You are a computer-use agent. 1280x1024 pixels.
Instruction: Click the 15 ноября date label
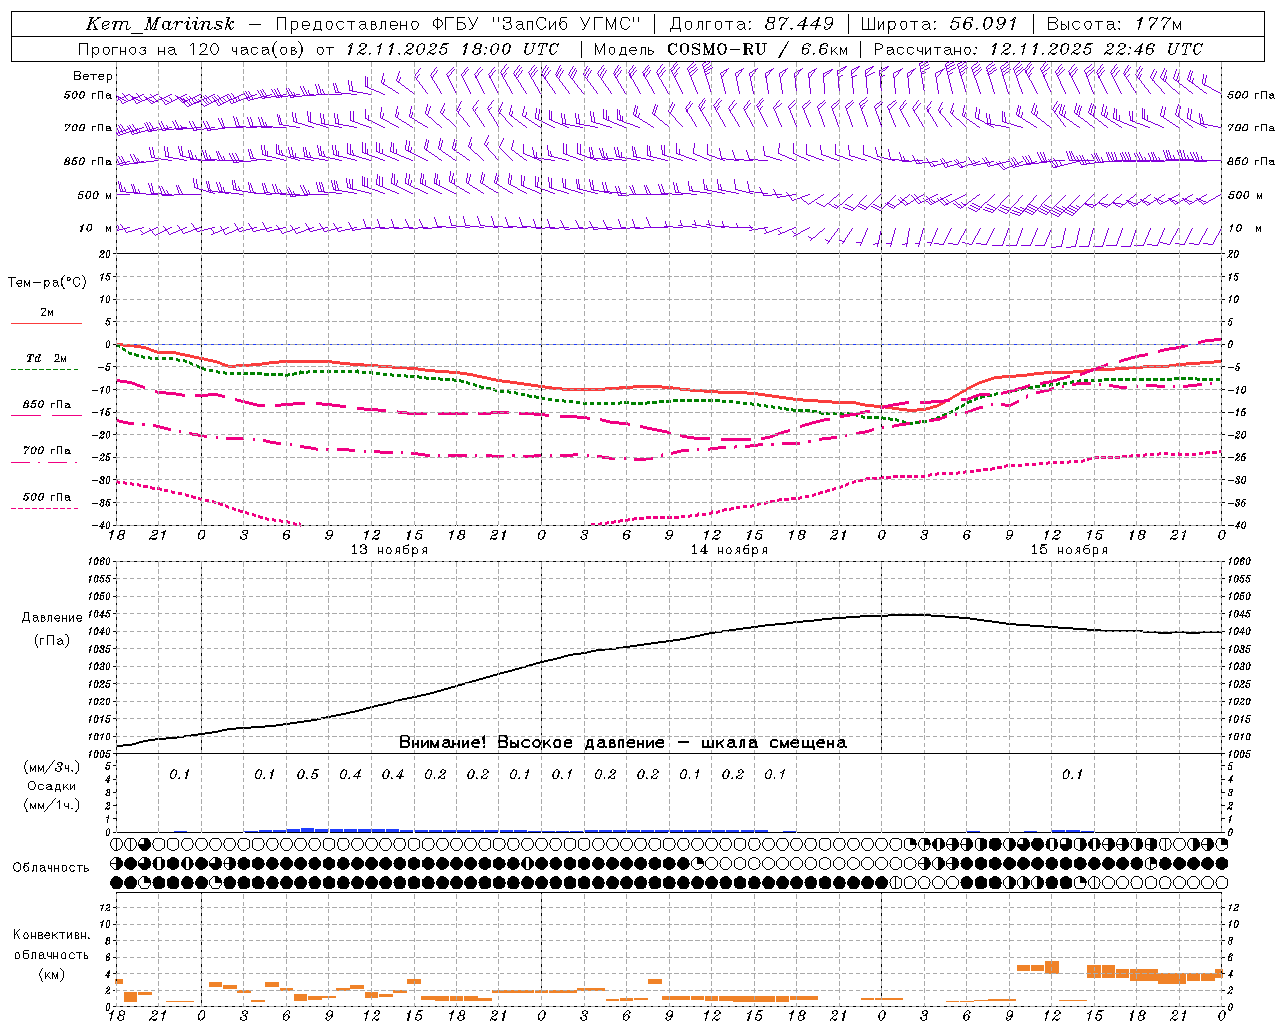click(1069, 550)
